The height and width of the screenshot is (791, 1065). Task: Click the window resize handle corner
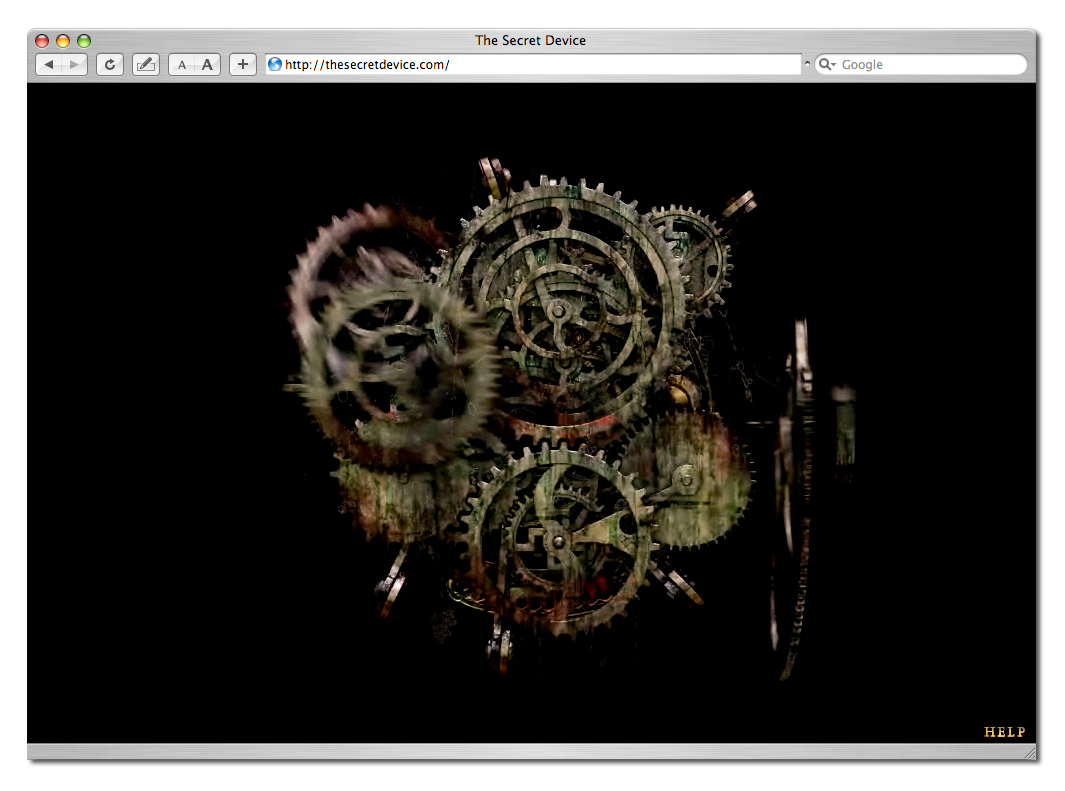click(x=1029, y=752)
